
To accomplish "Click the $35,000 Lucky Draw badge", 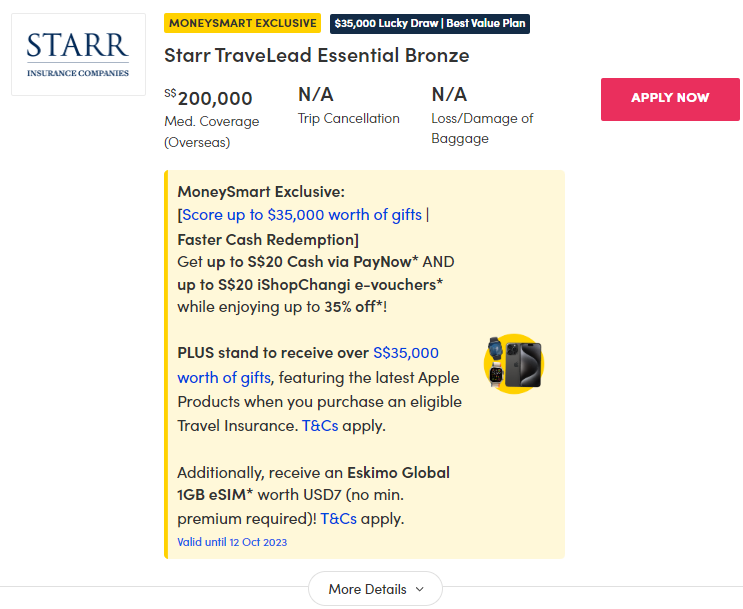I will 430,23.
